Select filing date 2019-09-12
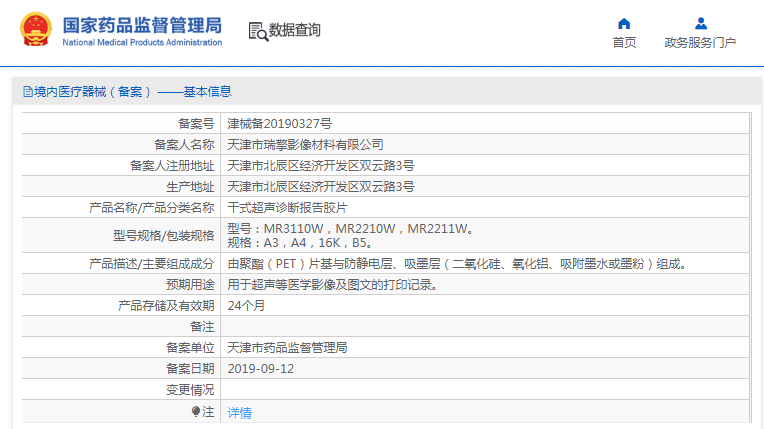This screenshot has width=764, height=429. click(261, 369)
